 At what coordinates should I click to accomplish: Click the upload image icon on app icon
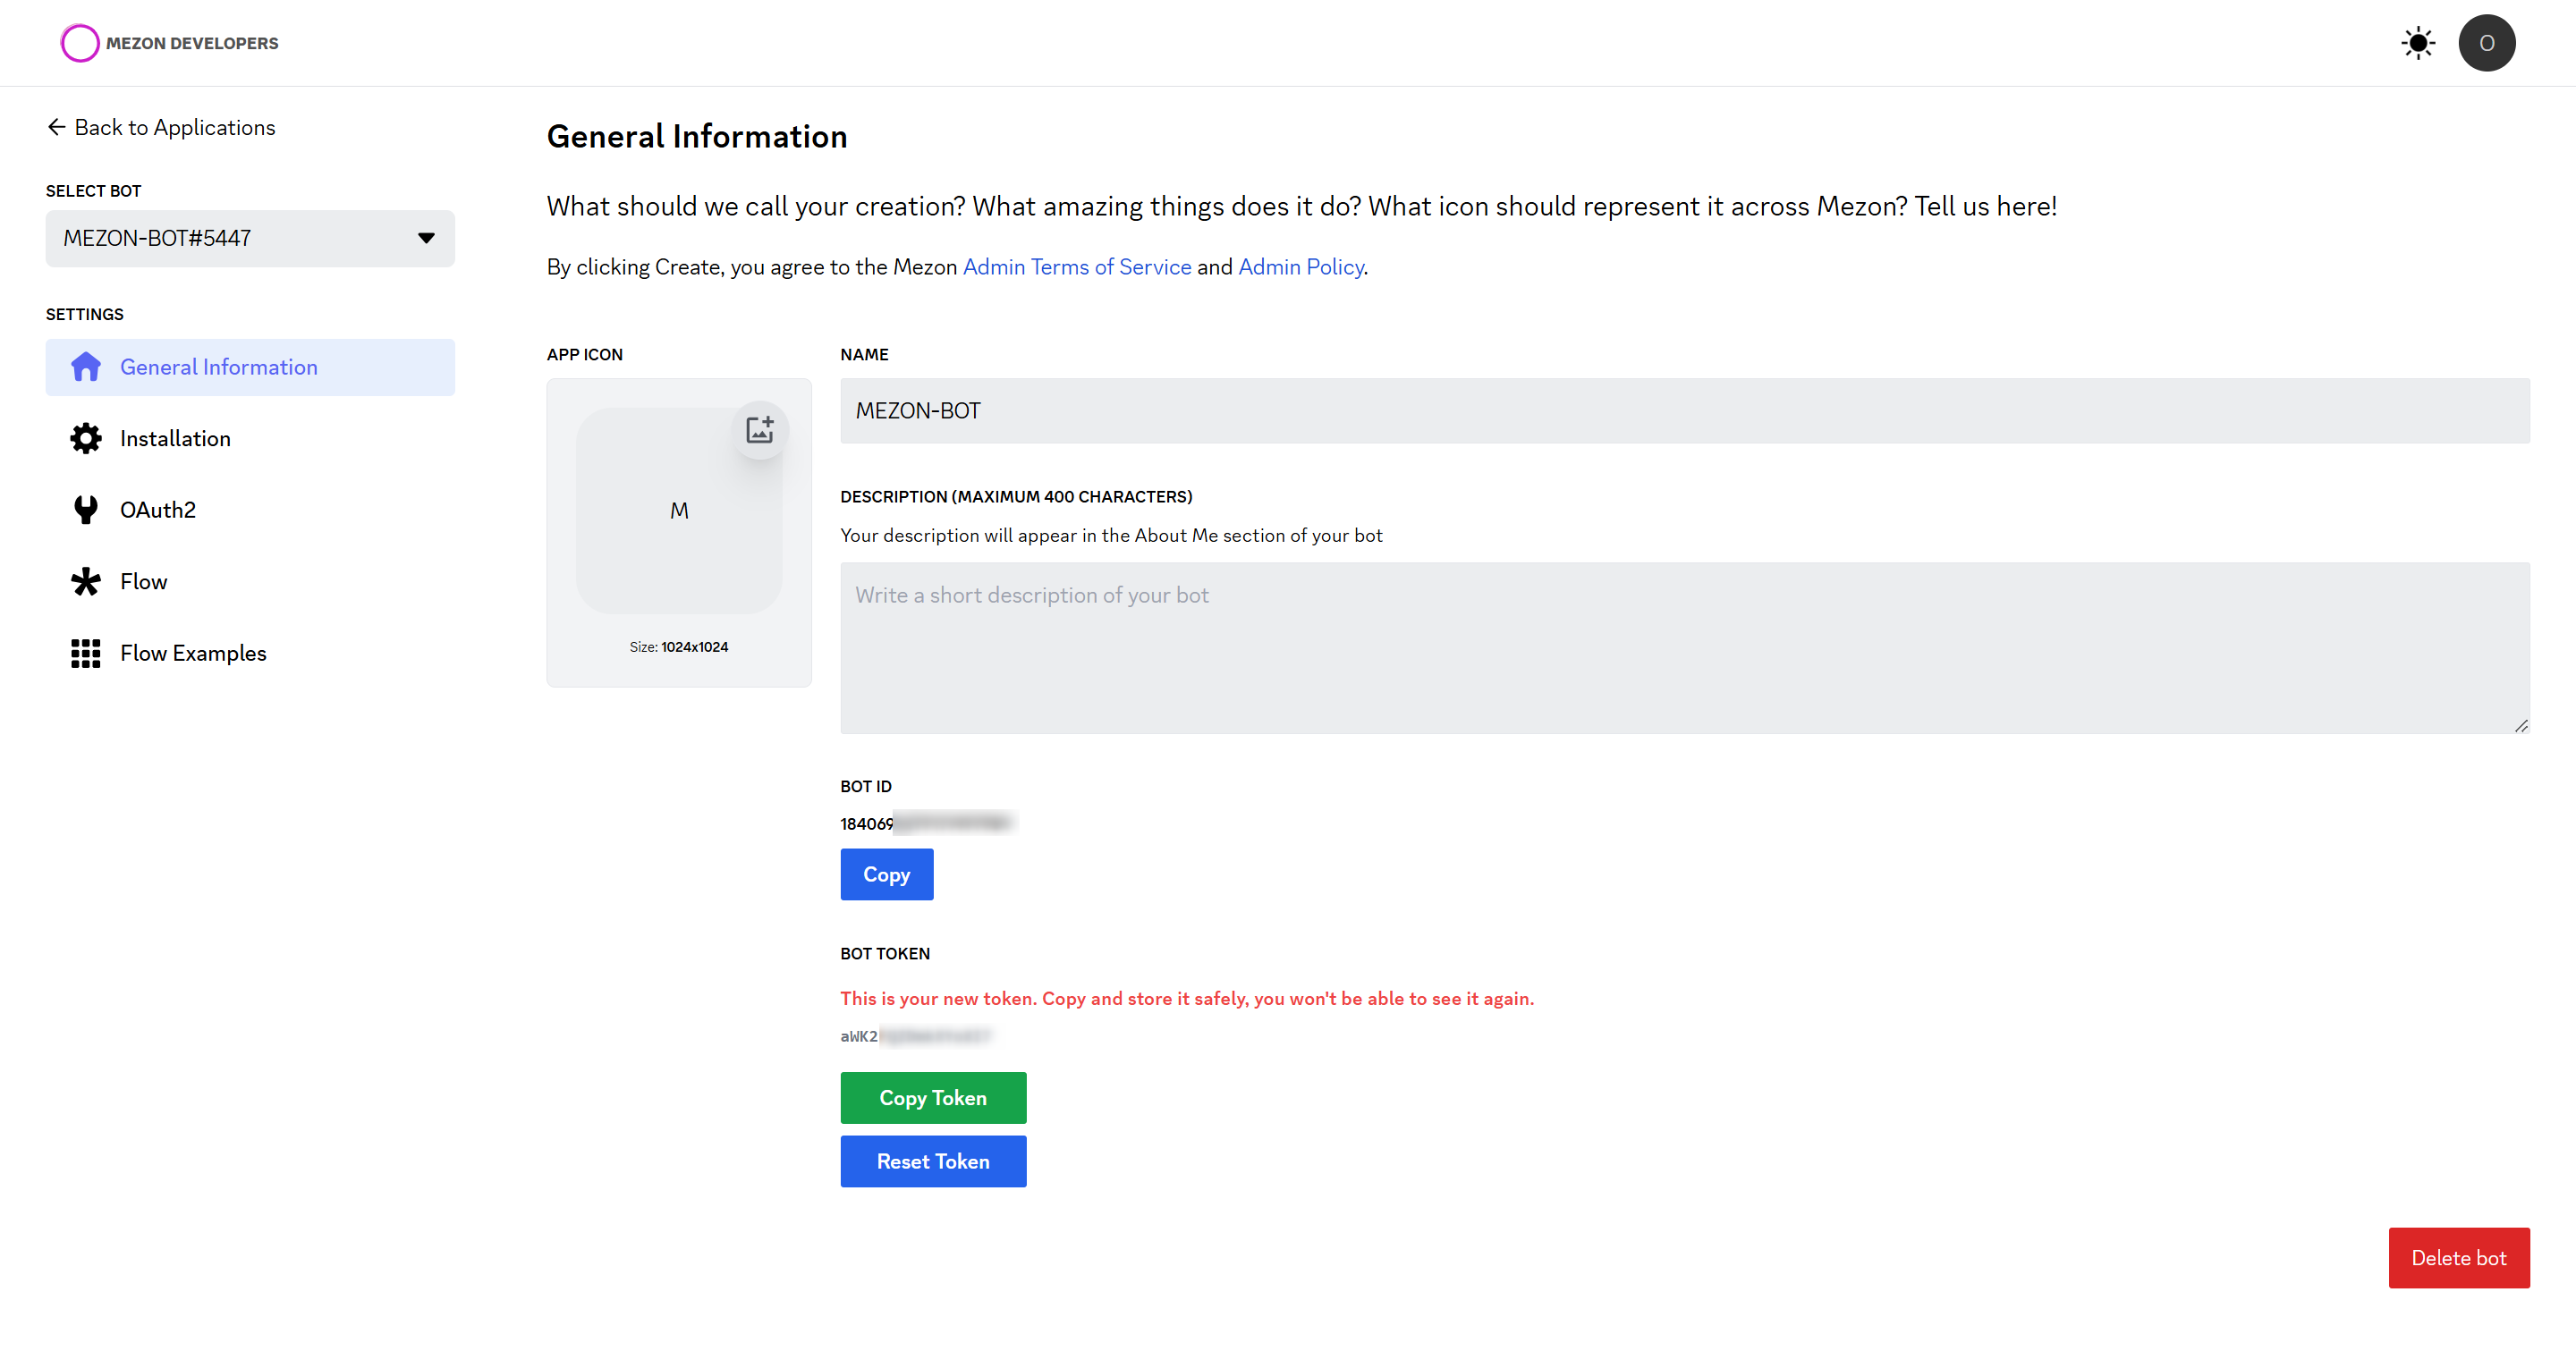click(x=760, y=430)
